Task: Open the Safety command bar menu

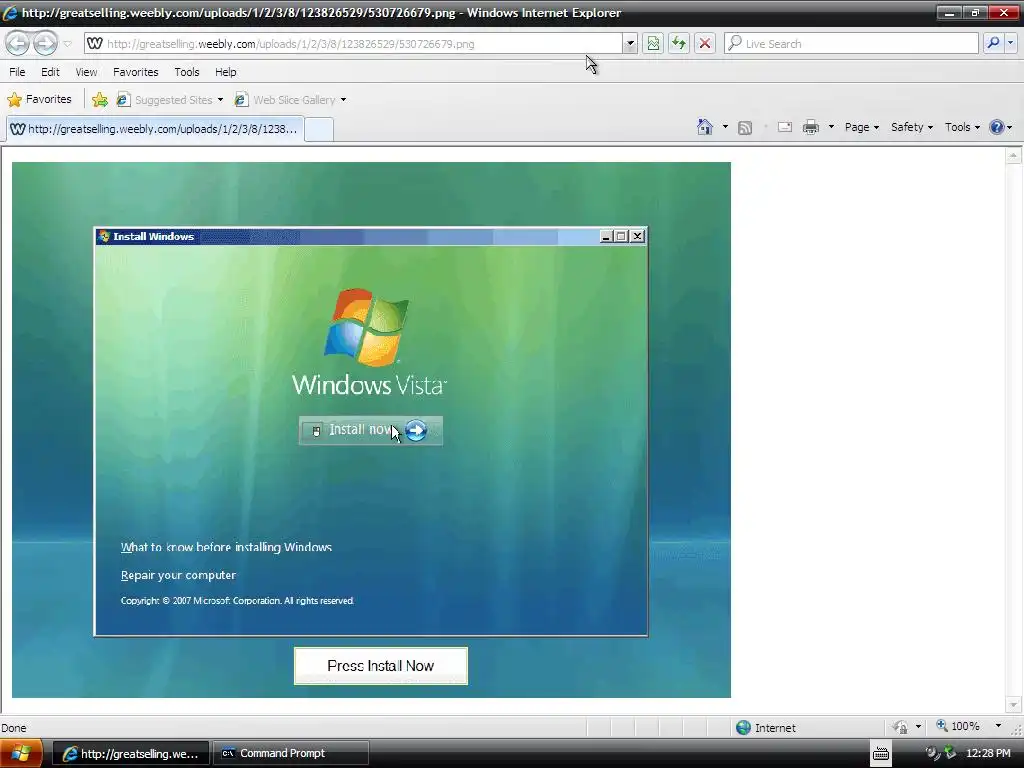Action: coord(912,127)
